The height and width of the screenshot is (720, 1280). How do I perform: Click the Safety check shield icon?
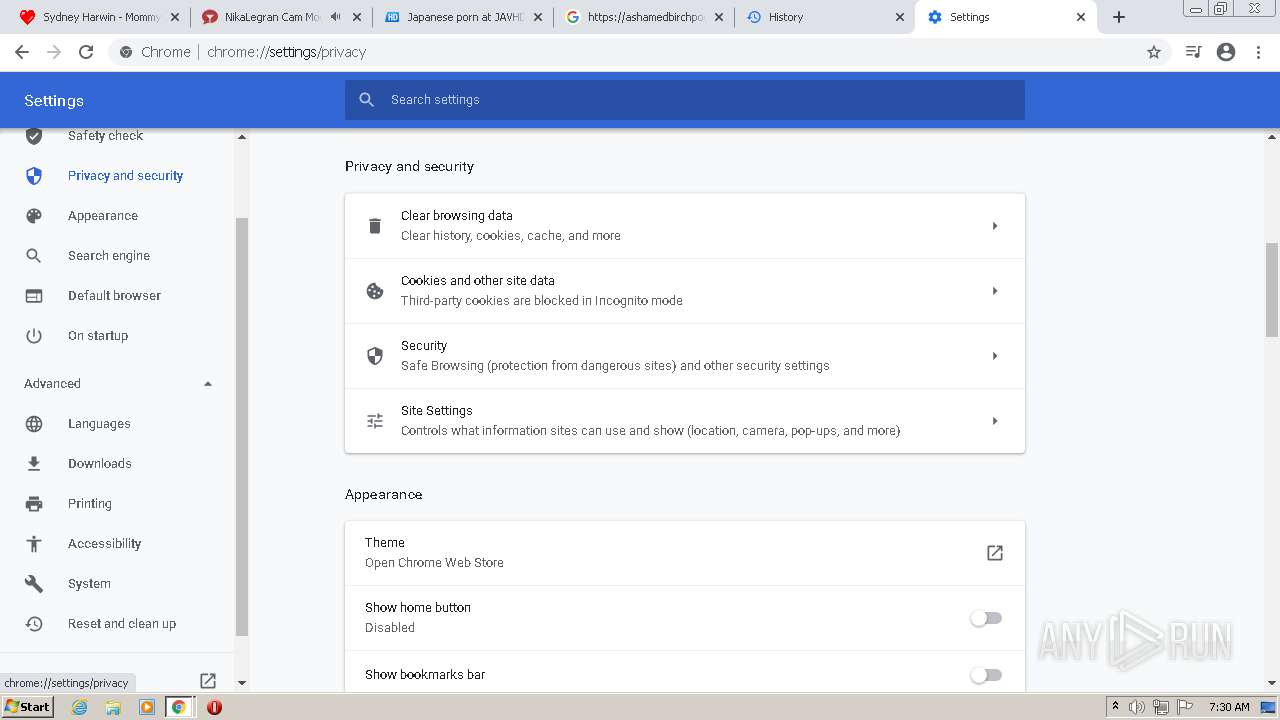click(34, 136)
